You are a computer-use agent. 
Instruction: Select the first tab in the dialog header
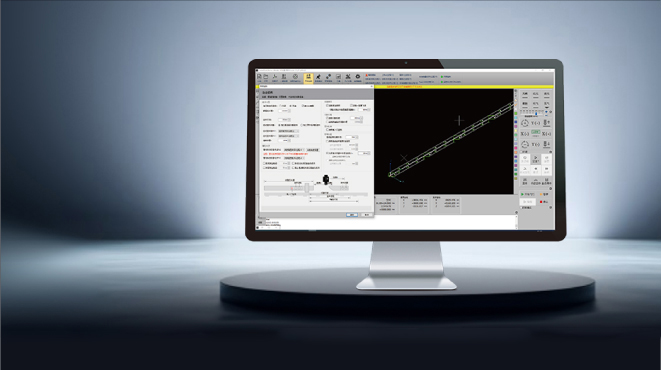click(264, 97)
